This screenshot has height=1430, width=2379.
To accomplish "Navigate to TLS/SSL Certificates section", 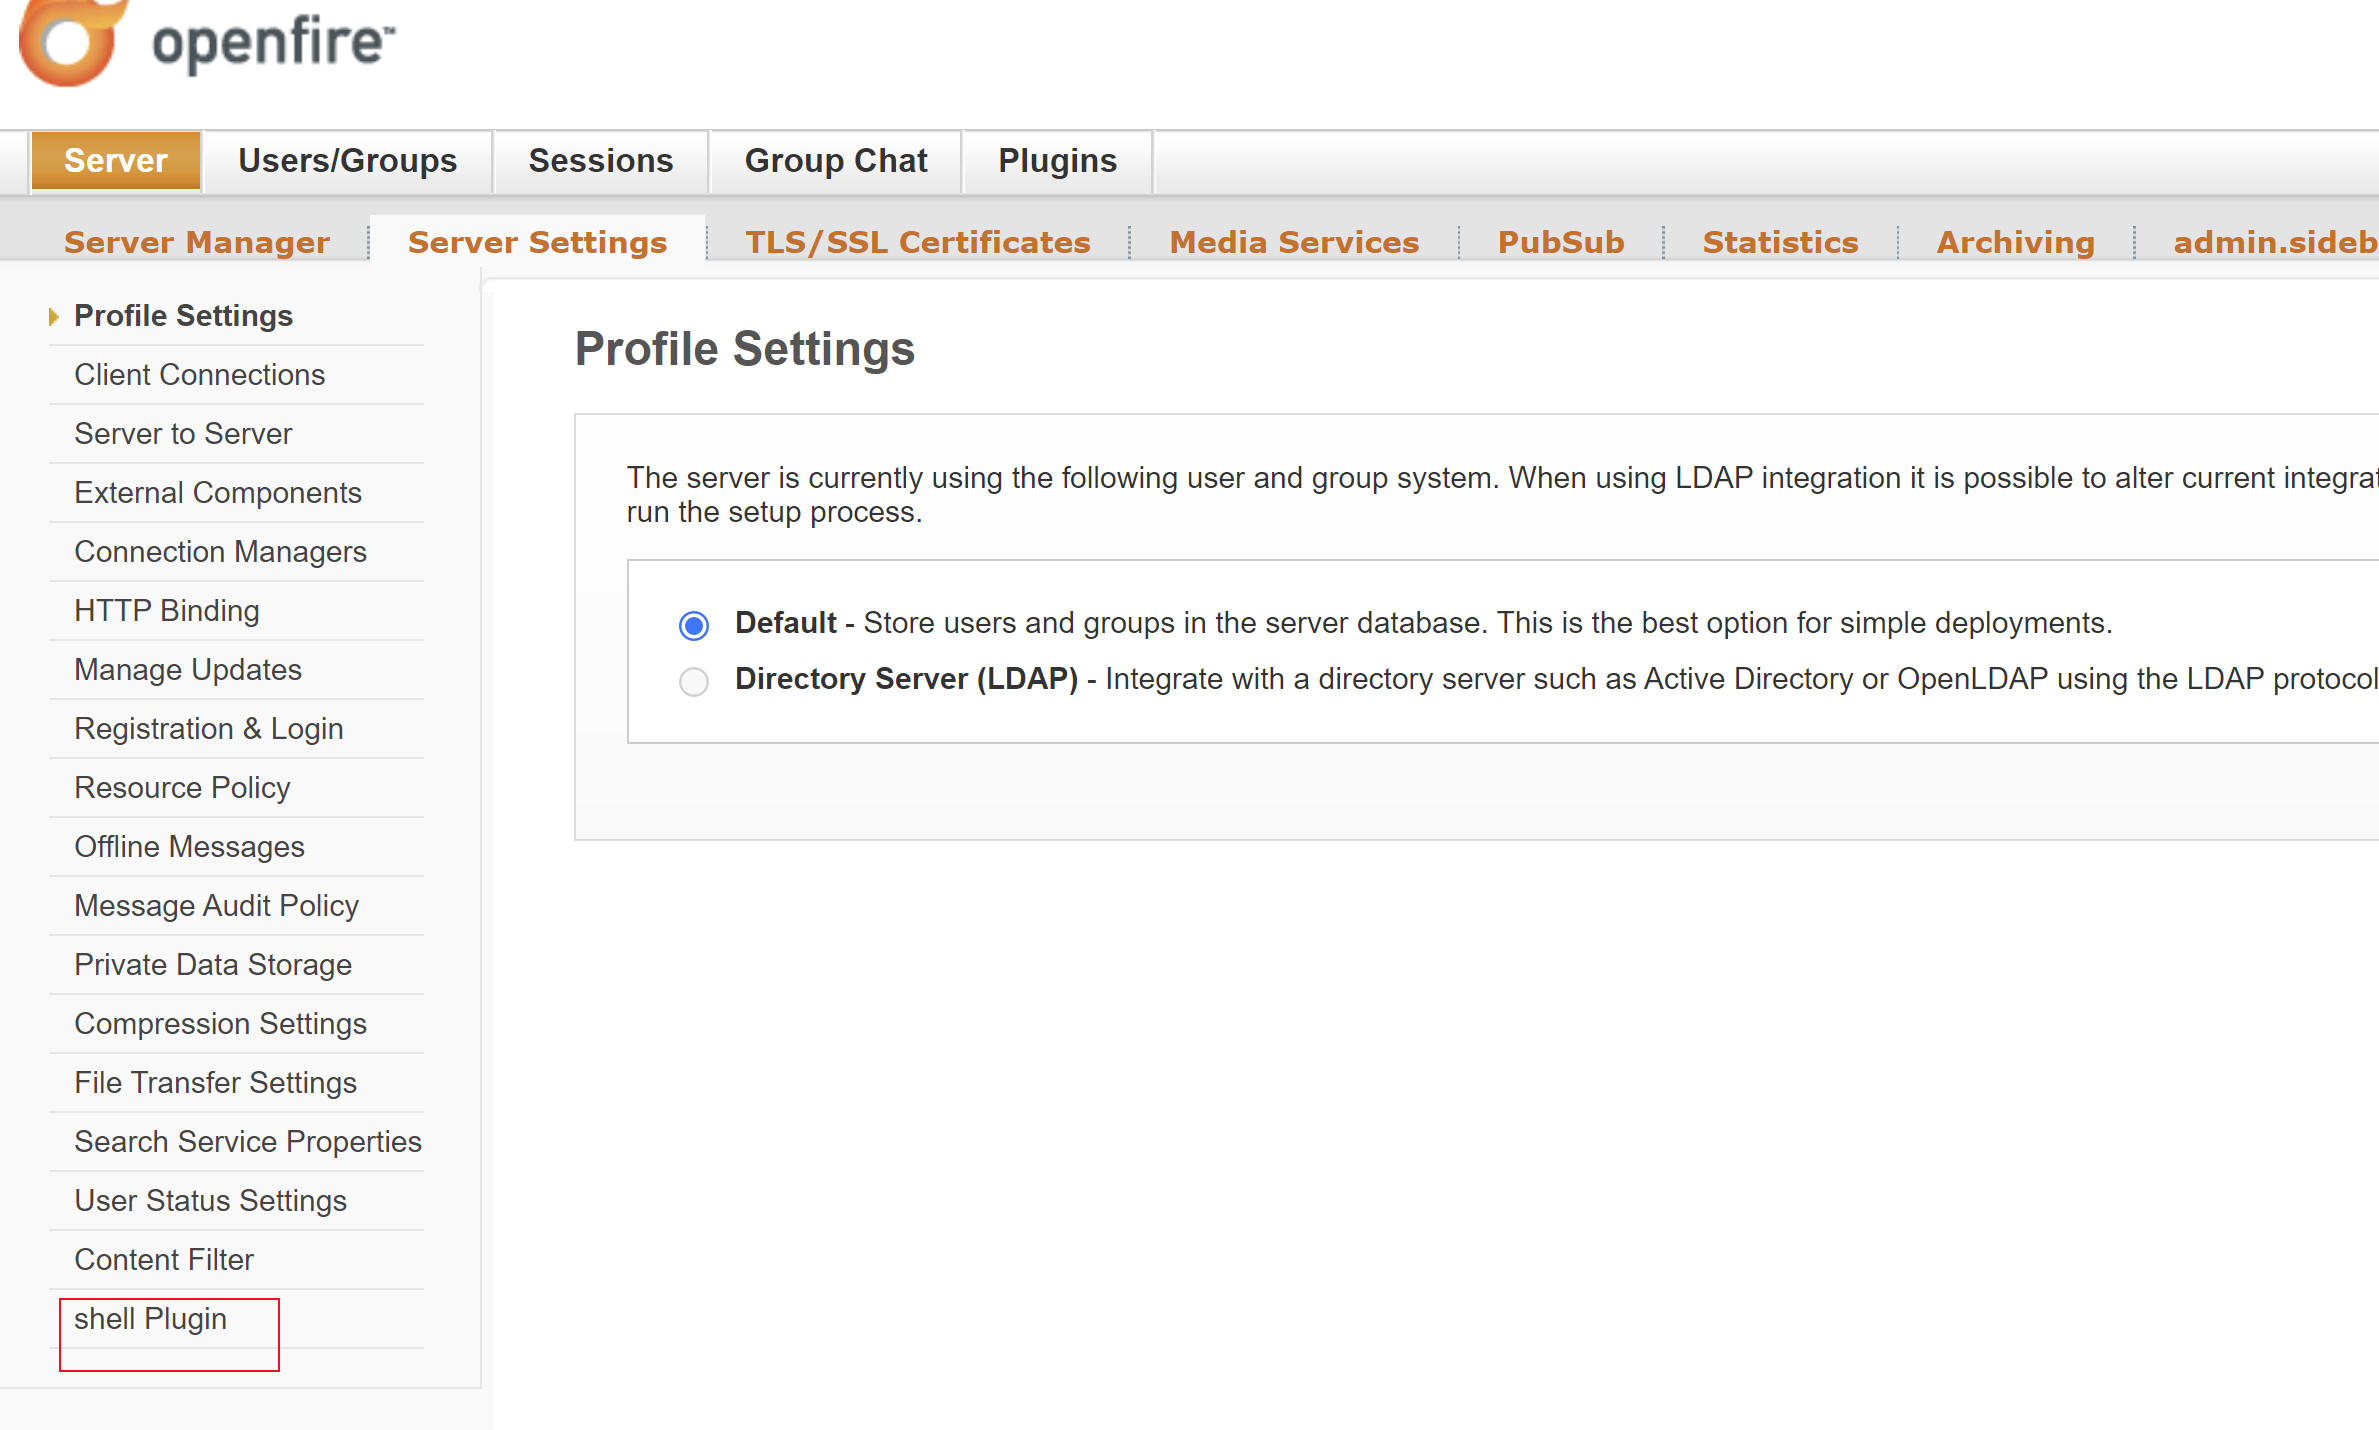I will [918, 238].
